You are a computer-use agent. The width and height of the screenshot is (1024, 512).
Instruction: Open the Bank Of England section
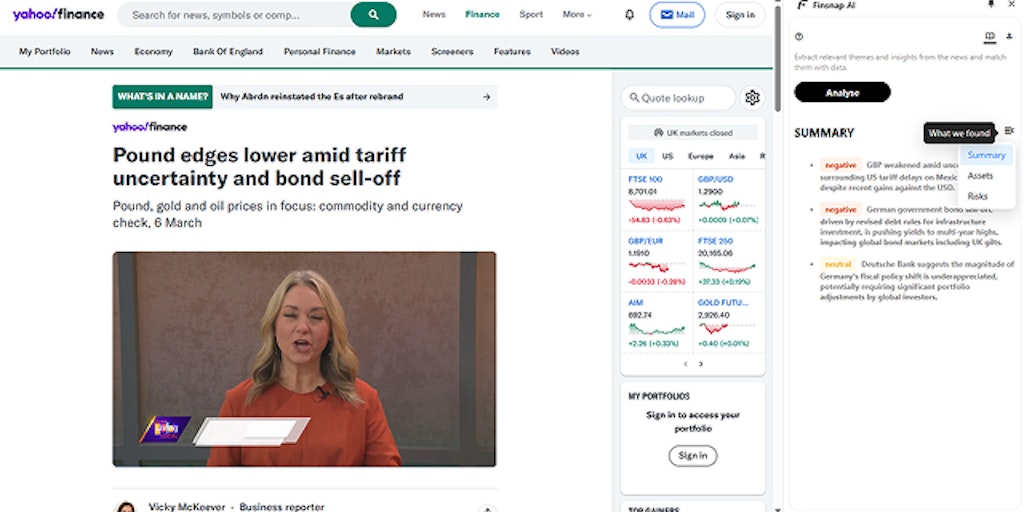pyautogui.click(x=228, y=52)
